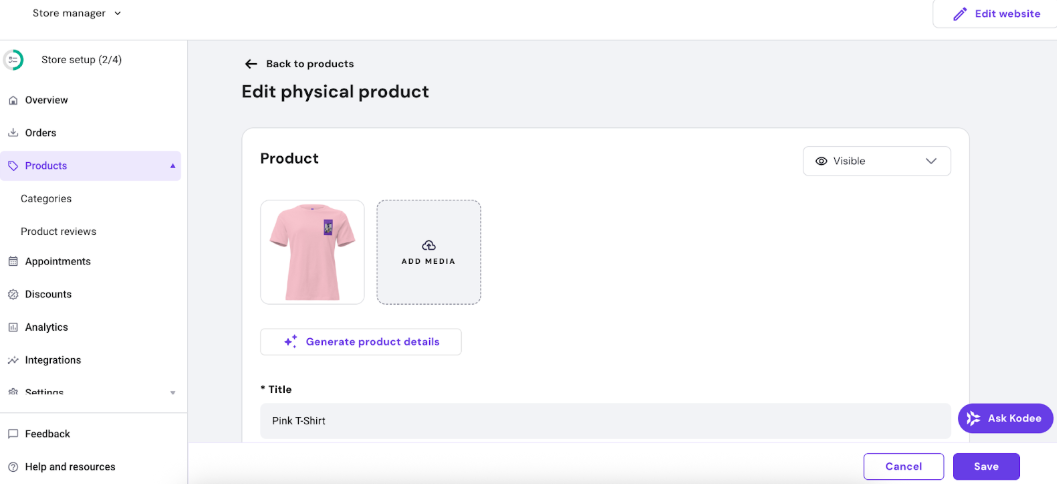Open the Store manager dropdown
The height and width of the screenshot is (484, 1057).
(77, 13)
